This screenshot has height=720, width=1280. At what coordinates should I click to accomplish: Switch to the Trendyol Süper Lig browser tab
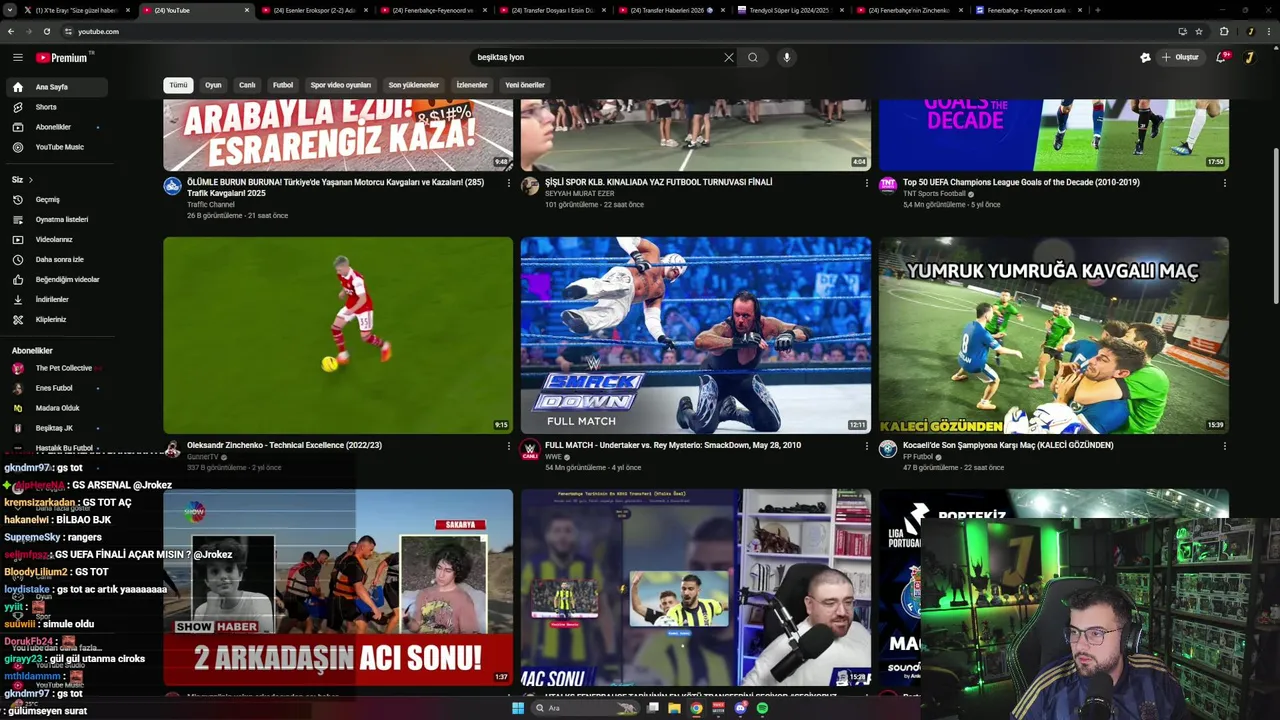(x=789, y=10)
